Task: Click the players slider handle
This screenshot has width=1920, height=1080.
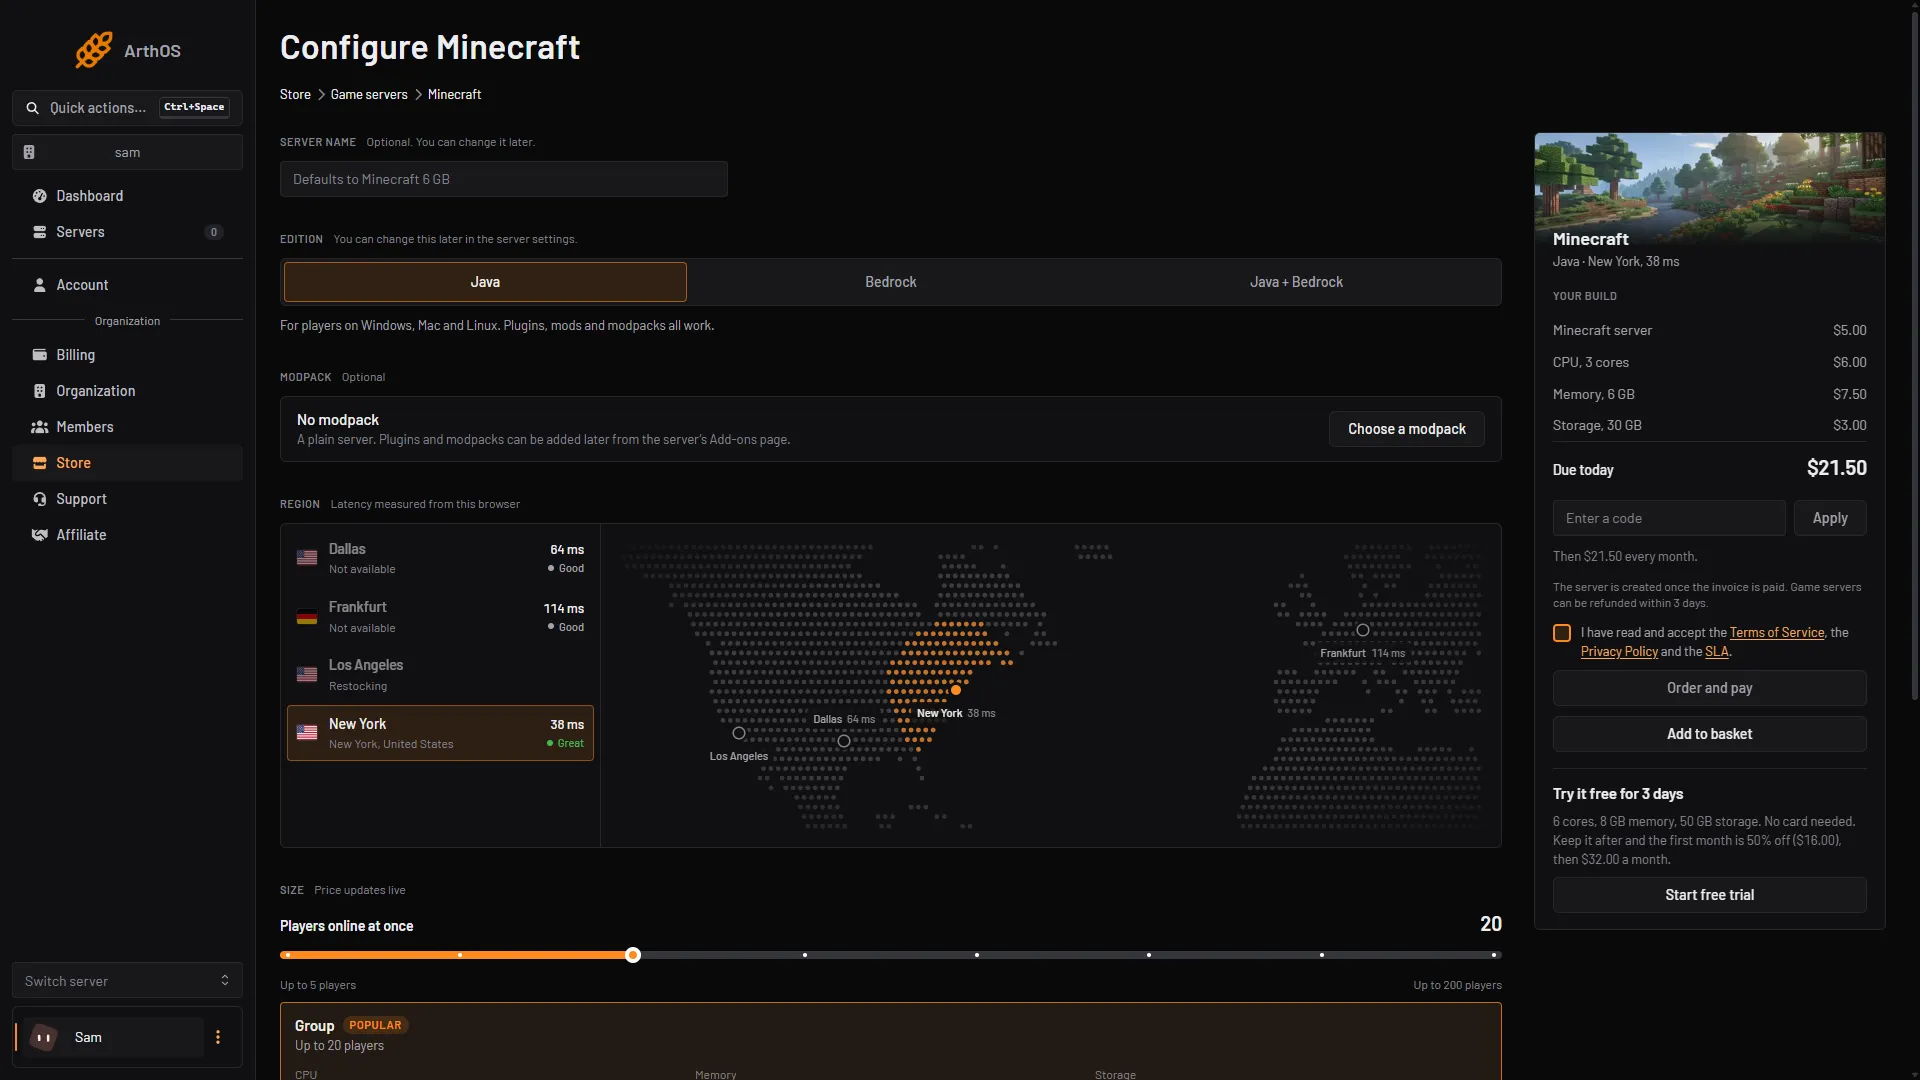Action: 633,955
